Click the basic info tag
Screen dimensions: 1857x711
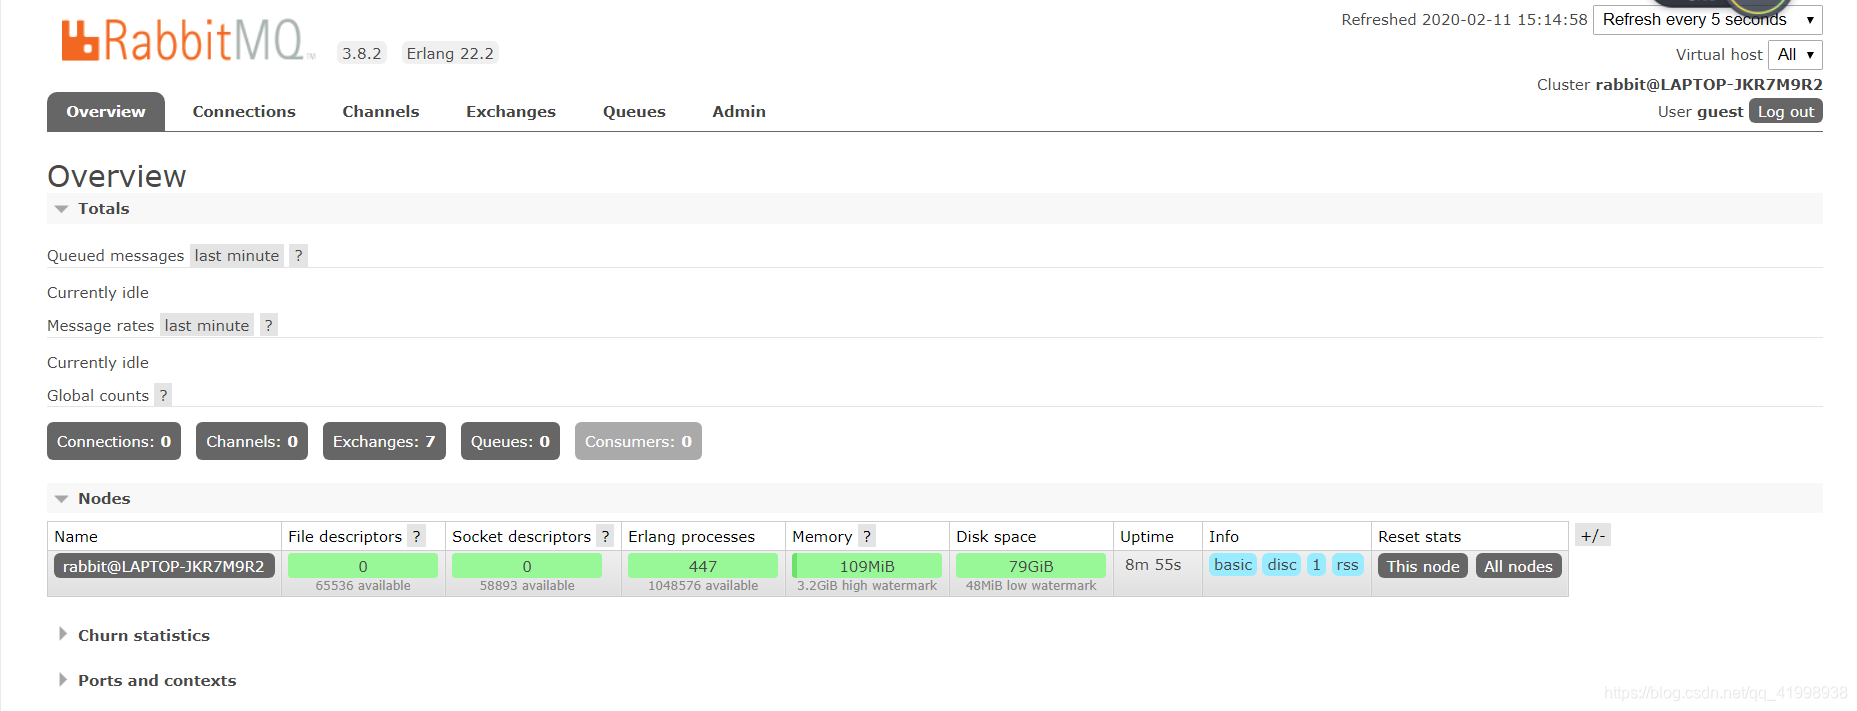pos(1233,564)
